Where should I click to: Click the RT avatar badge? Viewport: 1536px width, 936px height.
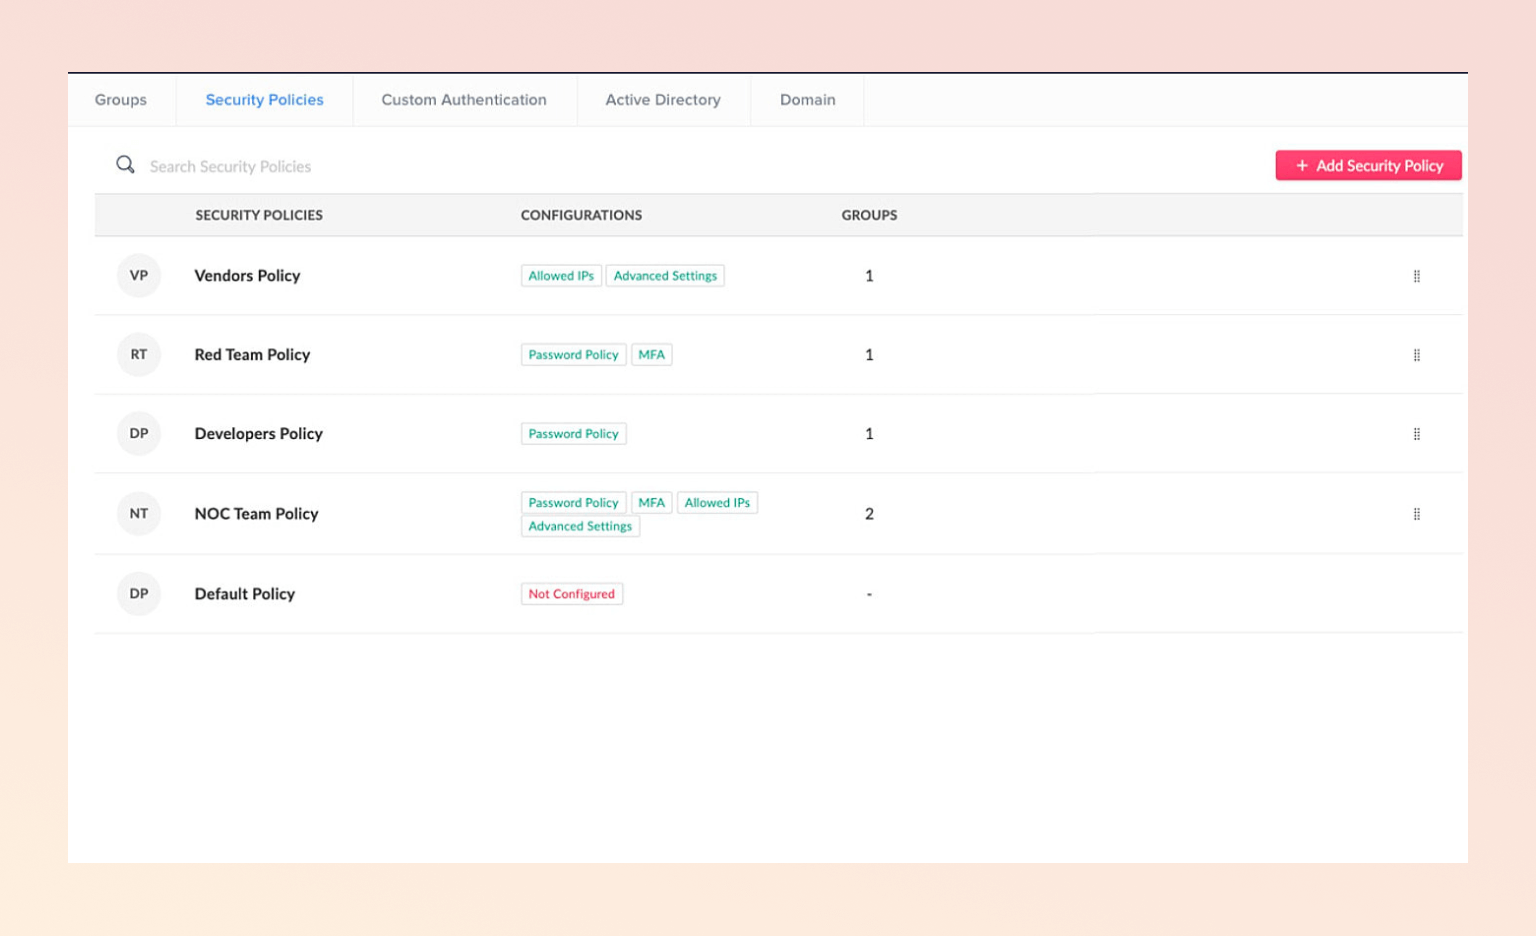(x=139, y=355)
